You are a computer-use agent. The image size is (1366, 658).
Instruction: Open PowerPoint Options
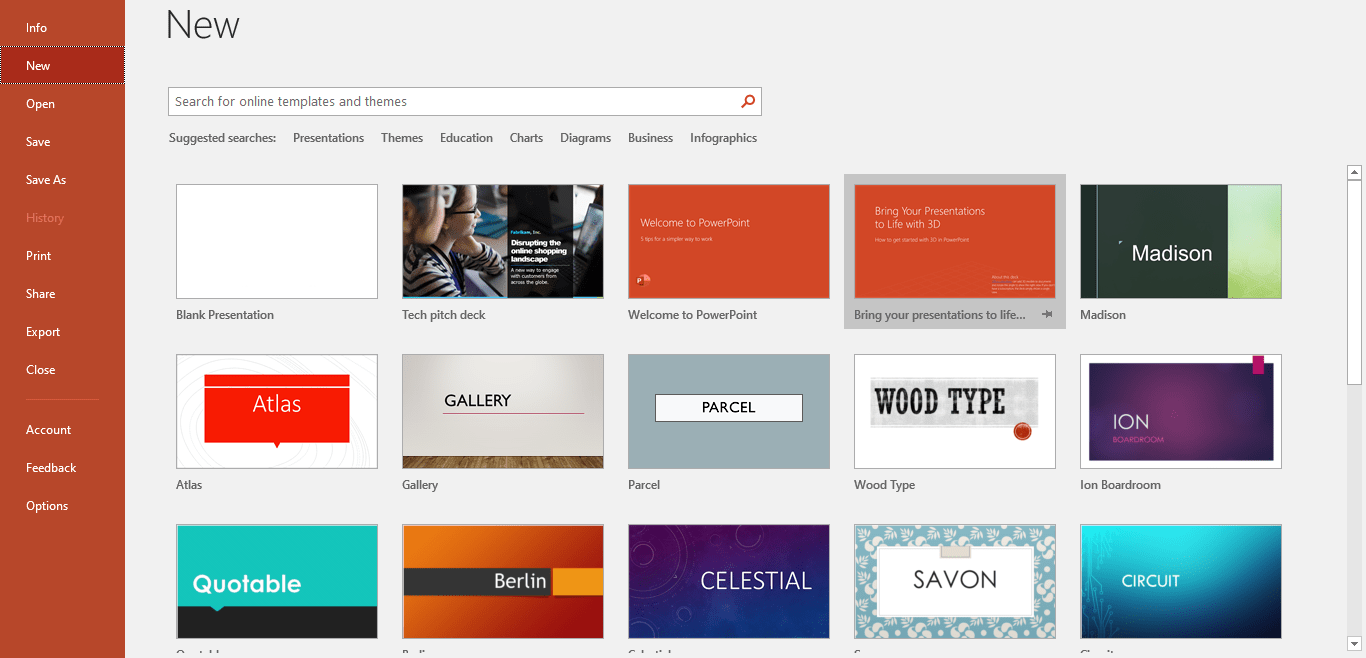pos(62,506)
